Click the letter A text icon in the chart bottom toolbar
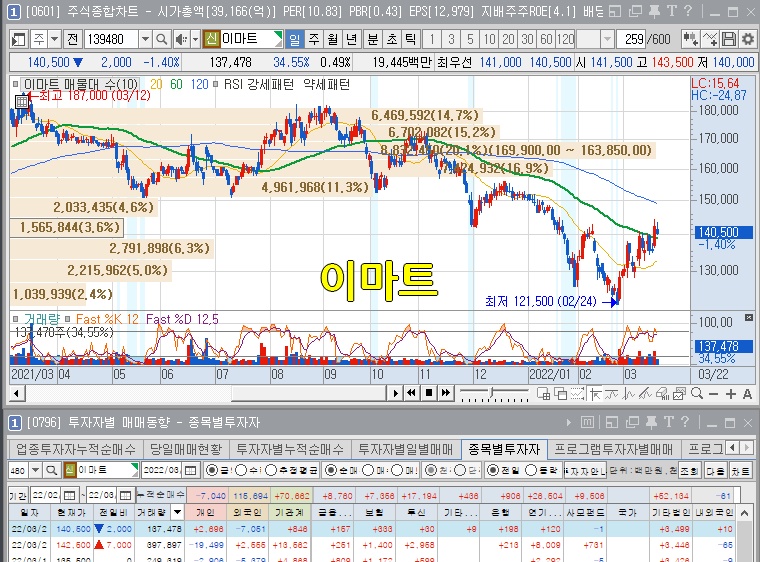This screenshot has width=760, height=562. (747, 394)
